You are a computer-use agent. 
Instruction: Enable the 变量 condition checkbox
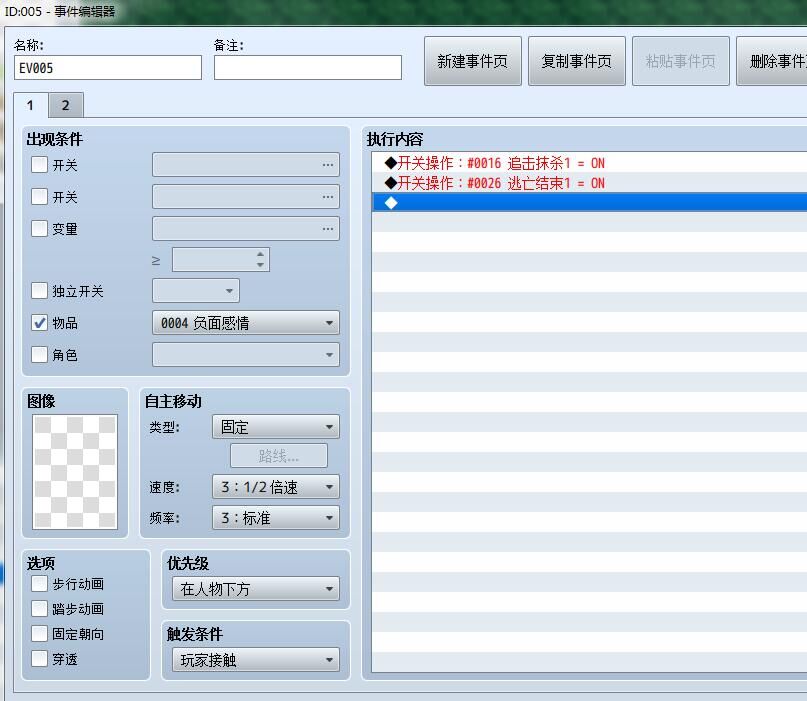click(x=39, y=229)
